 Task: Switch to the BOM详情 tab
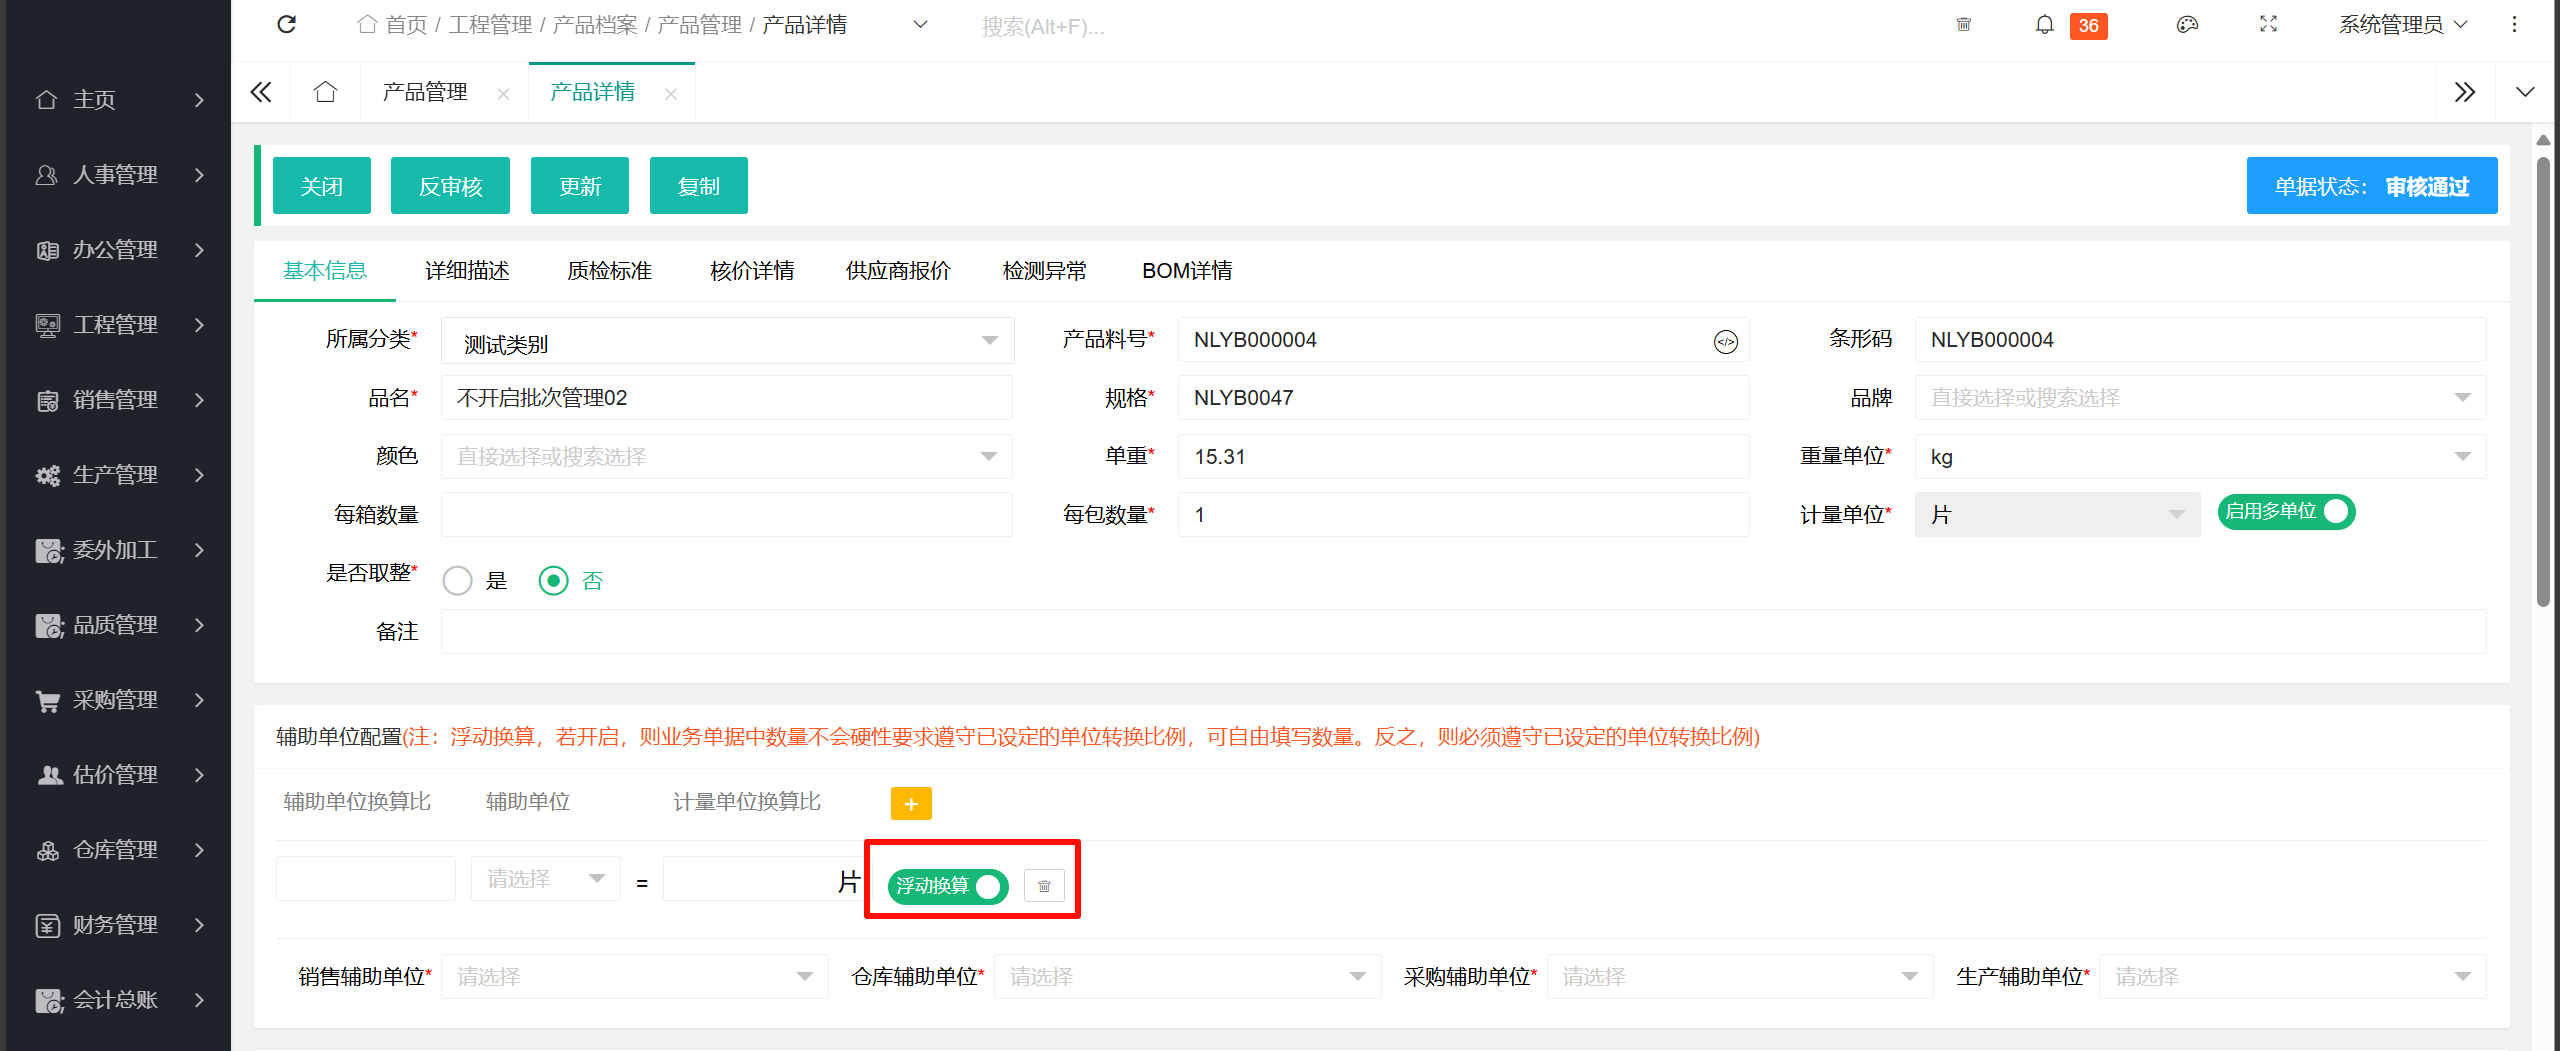coord(1187,271)
